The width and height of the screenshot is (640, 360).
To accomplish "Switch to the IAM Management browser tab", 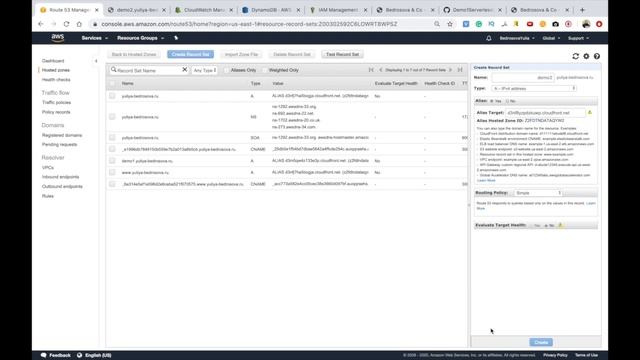I will (x=338, y=10).
